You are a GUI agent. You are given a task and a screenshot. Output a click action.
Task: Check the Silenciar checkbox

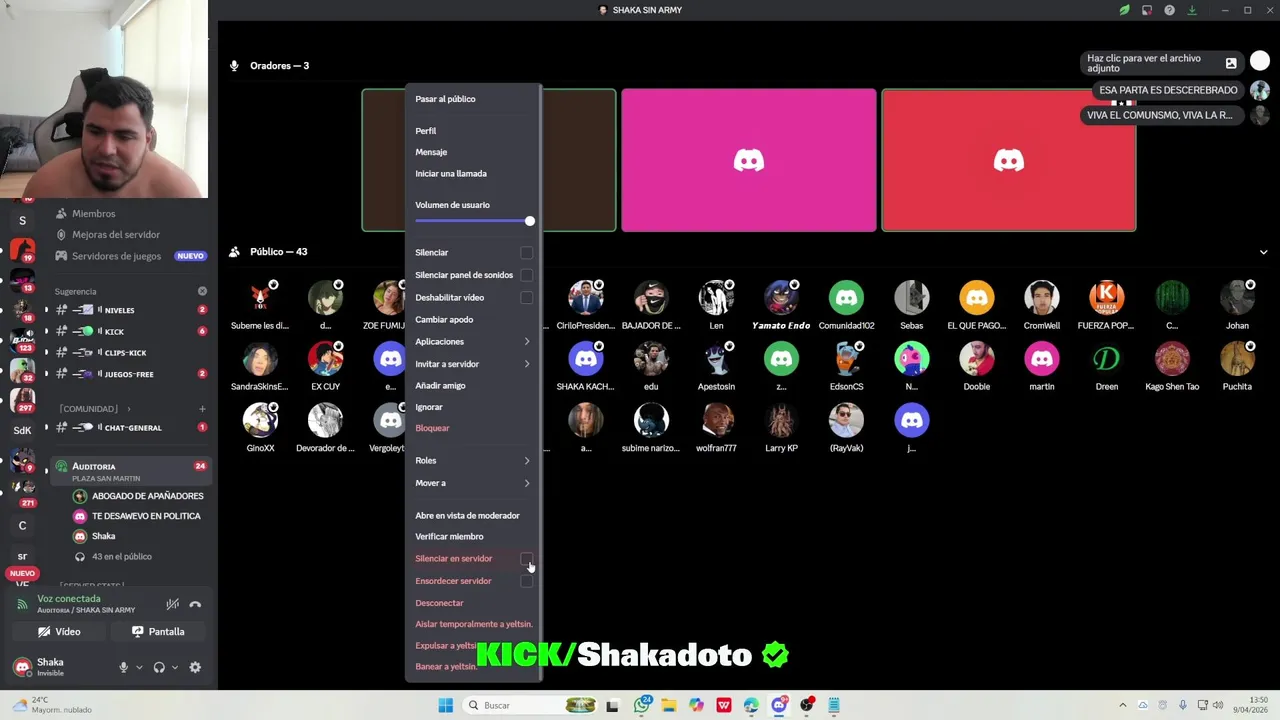(x=527, y=253)
